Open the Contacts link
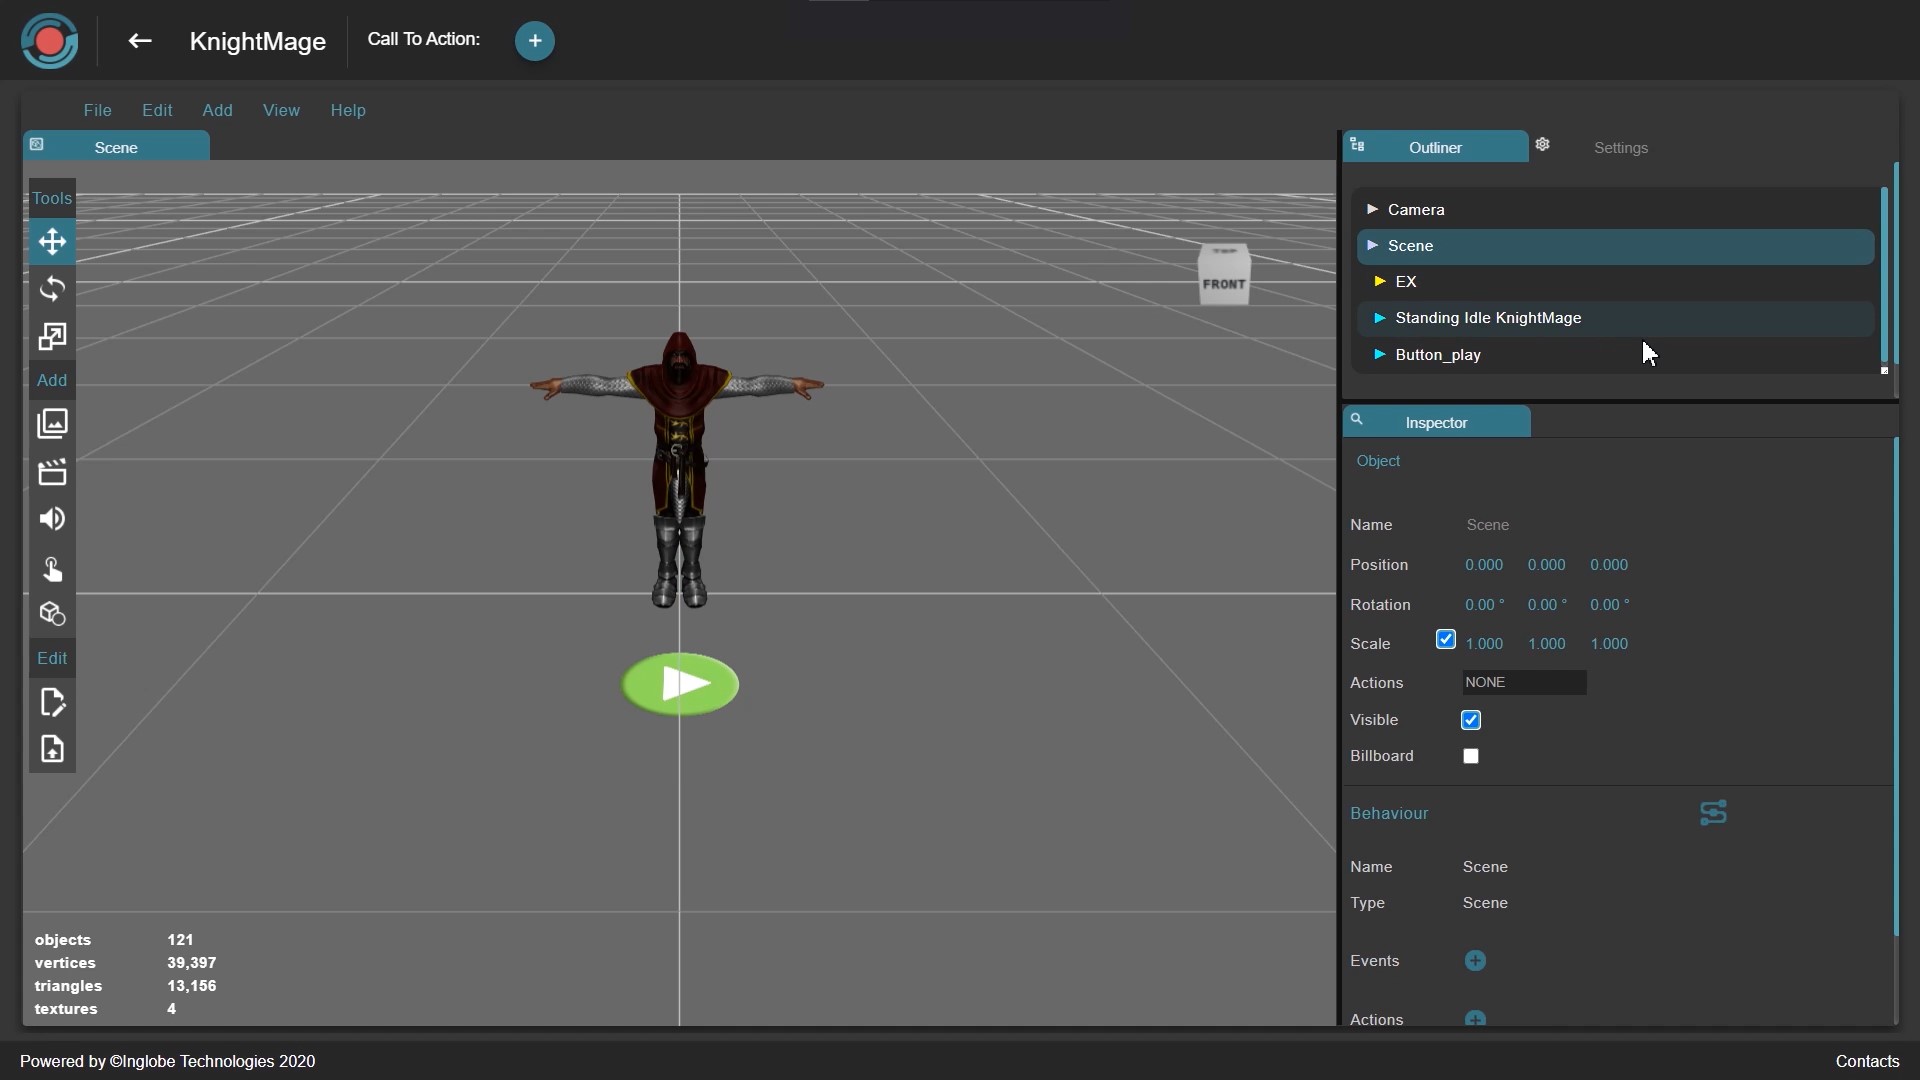 point(1867,1062)
